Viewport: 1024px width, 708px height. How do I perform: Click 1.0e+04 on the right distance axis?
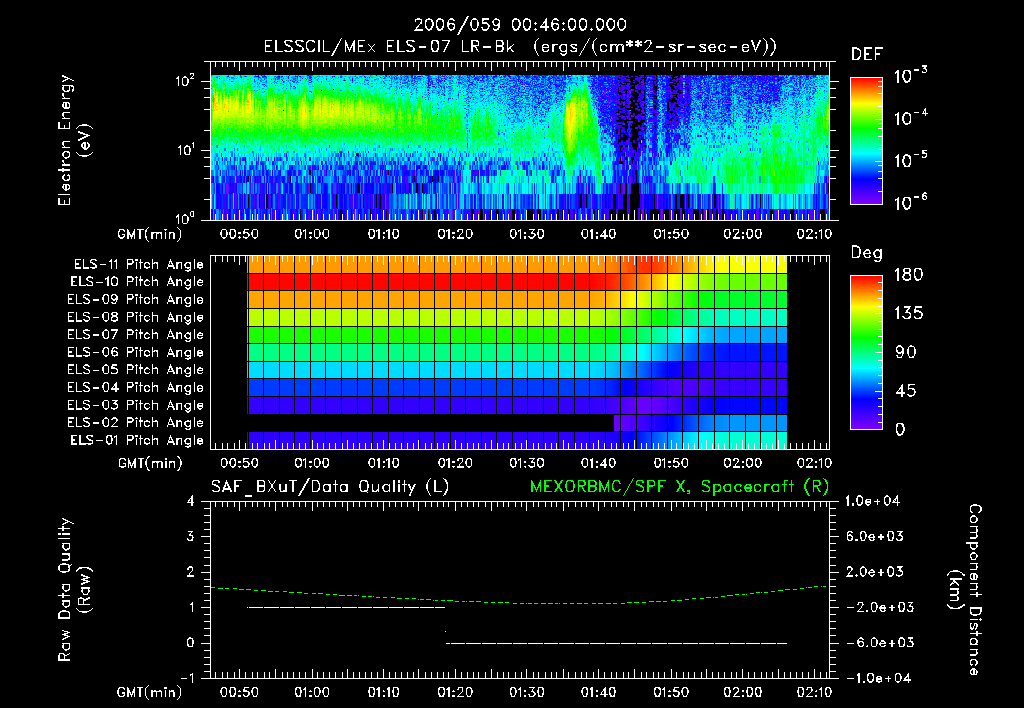pos(872,501)
